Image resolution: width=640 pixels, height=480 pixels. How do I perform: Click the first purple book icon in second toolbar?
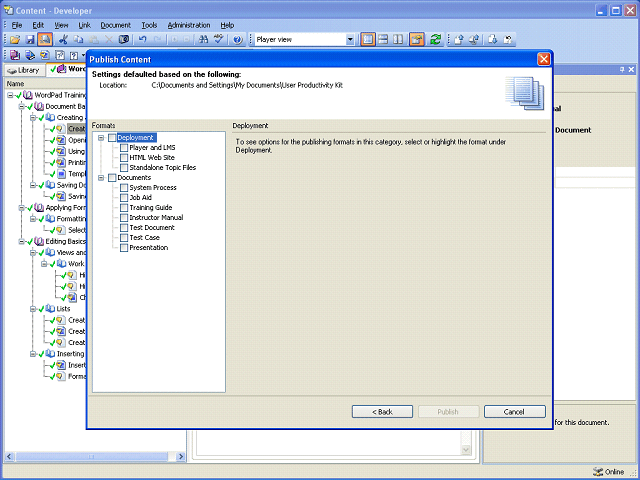(x=15, y=55)
